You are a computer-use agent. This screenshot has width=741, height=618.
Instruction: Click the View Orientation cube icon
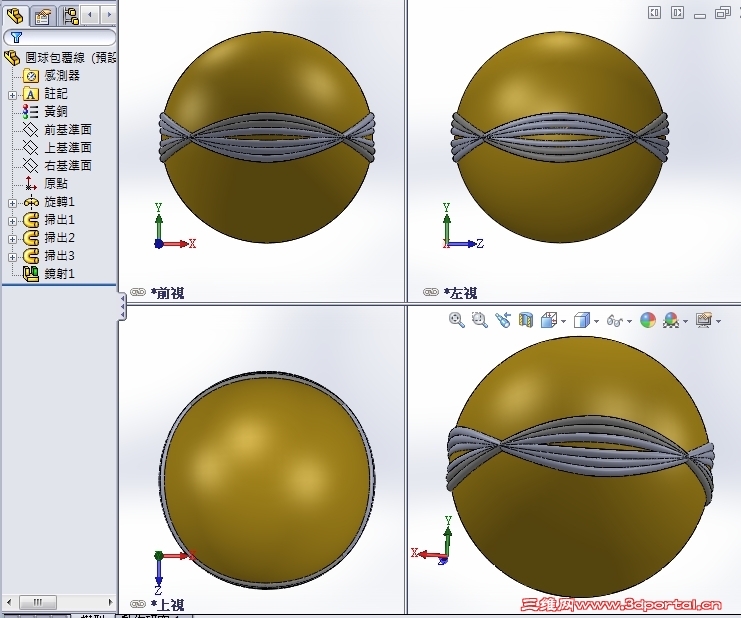(x=549, y=320)
